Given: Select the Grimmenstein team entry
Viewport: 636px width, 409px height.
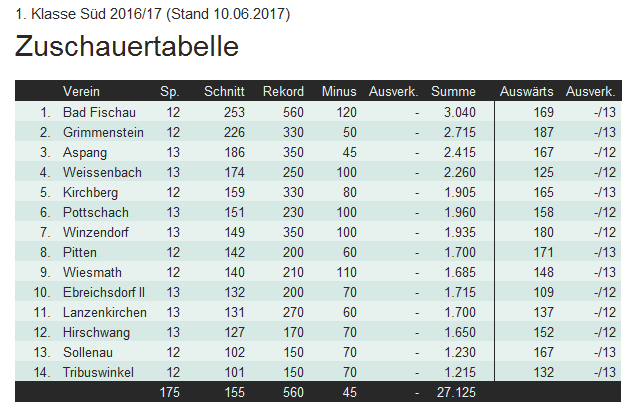Looking at the screenshot, I should click(102, 132).
